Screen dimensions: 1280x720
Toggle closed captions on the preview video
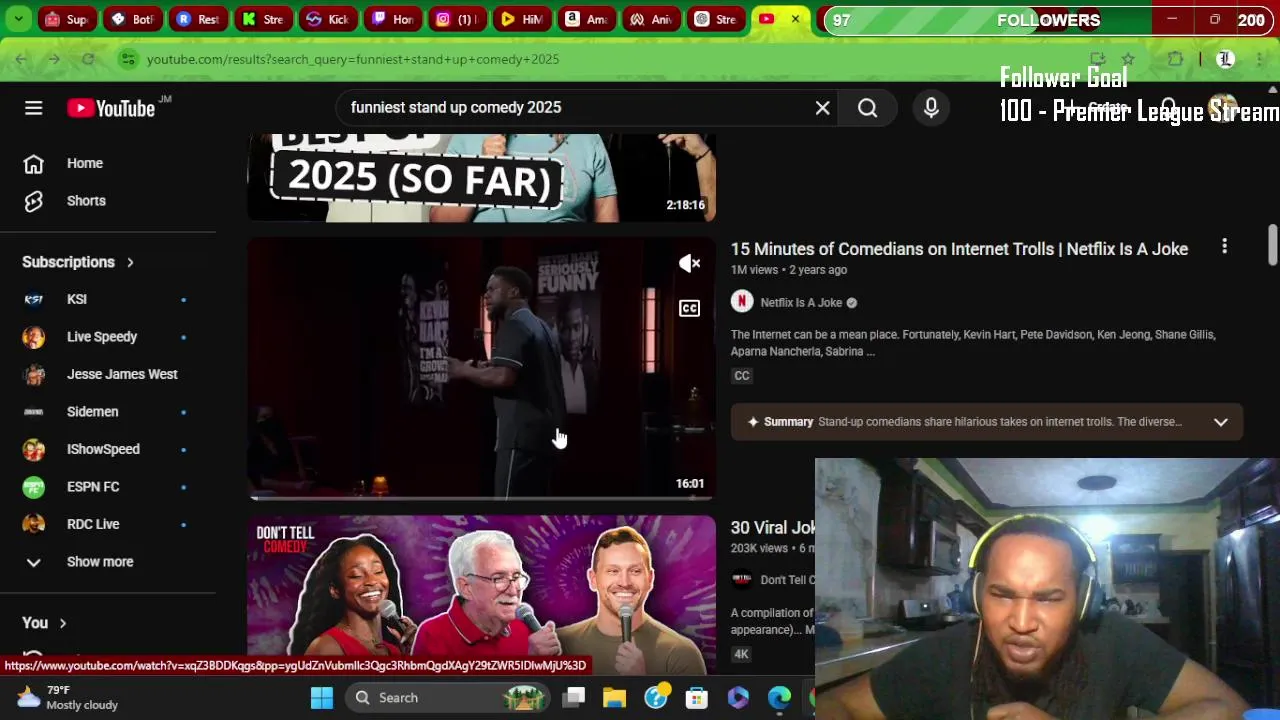(x=689, y=308)
